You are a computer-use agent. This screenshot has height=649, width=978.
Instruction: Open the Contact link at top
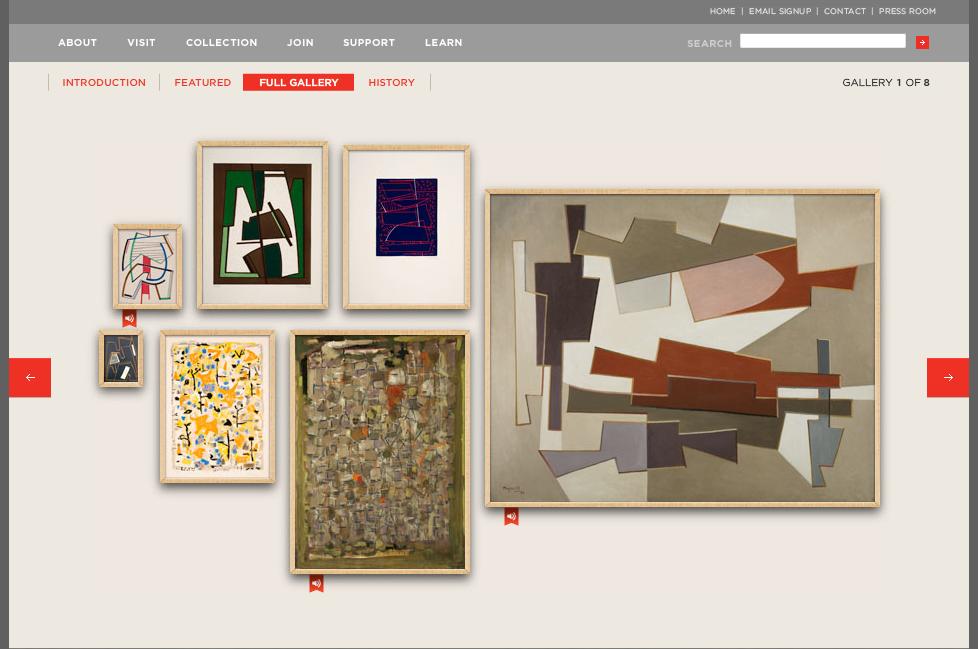pyautogui.click(x=845, y=11)
